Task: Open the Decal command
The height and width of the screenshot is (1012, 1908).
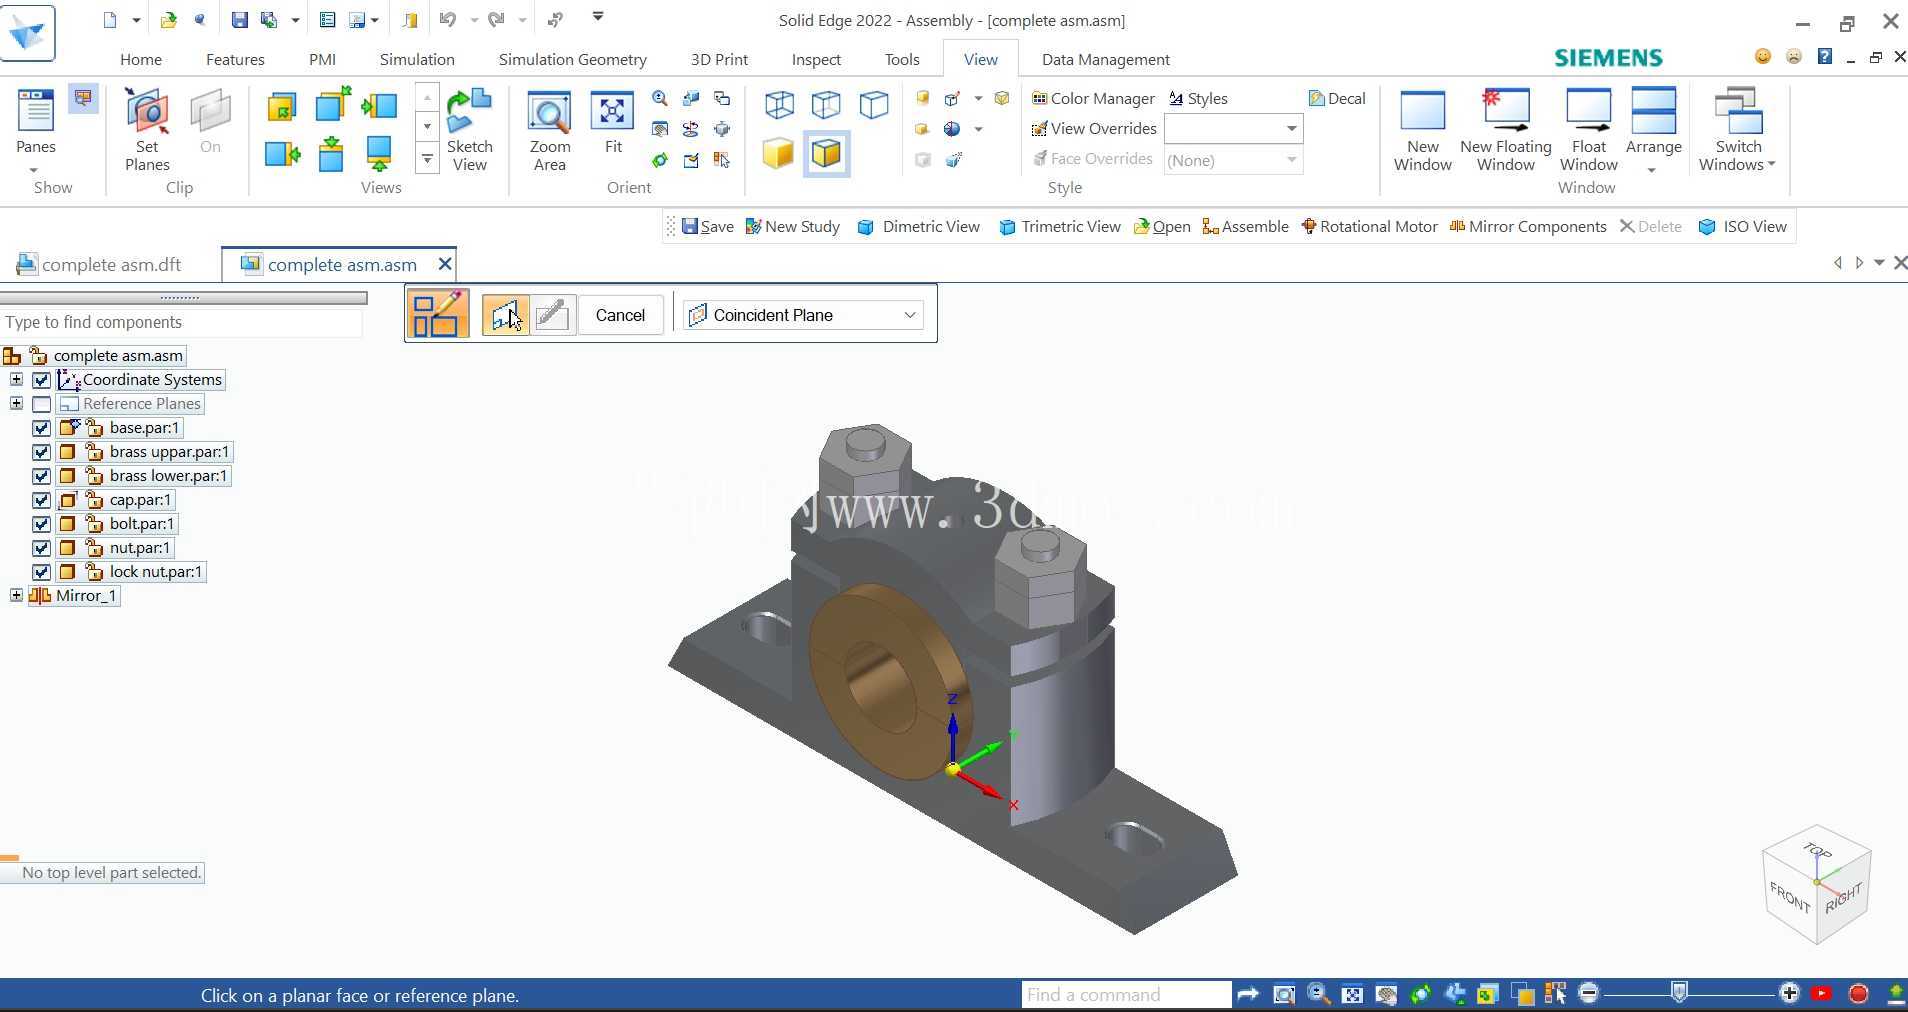Action: click(x=1337, y=98)
